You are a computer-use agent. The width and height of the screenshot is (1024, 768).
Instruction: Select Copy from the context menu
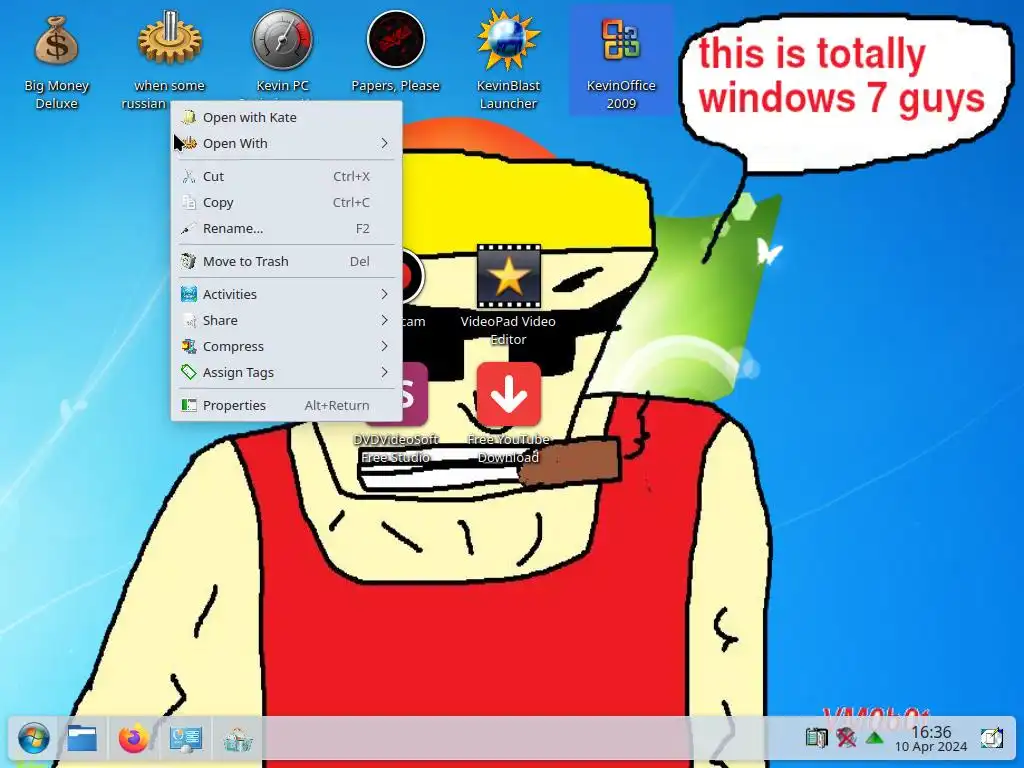click(286, 202)
